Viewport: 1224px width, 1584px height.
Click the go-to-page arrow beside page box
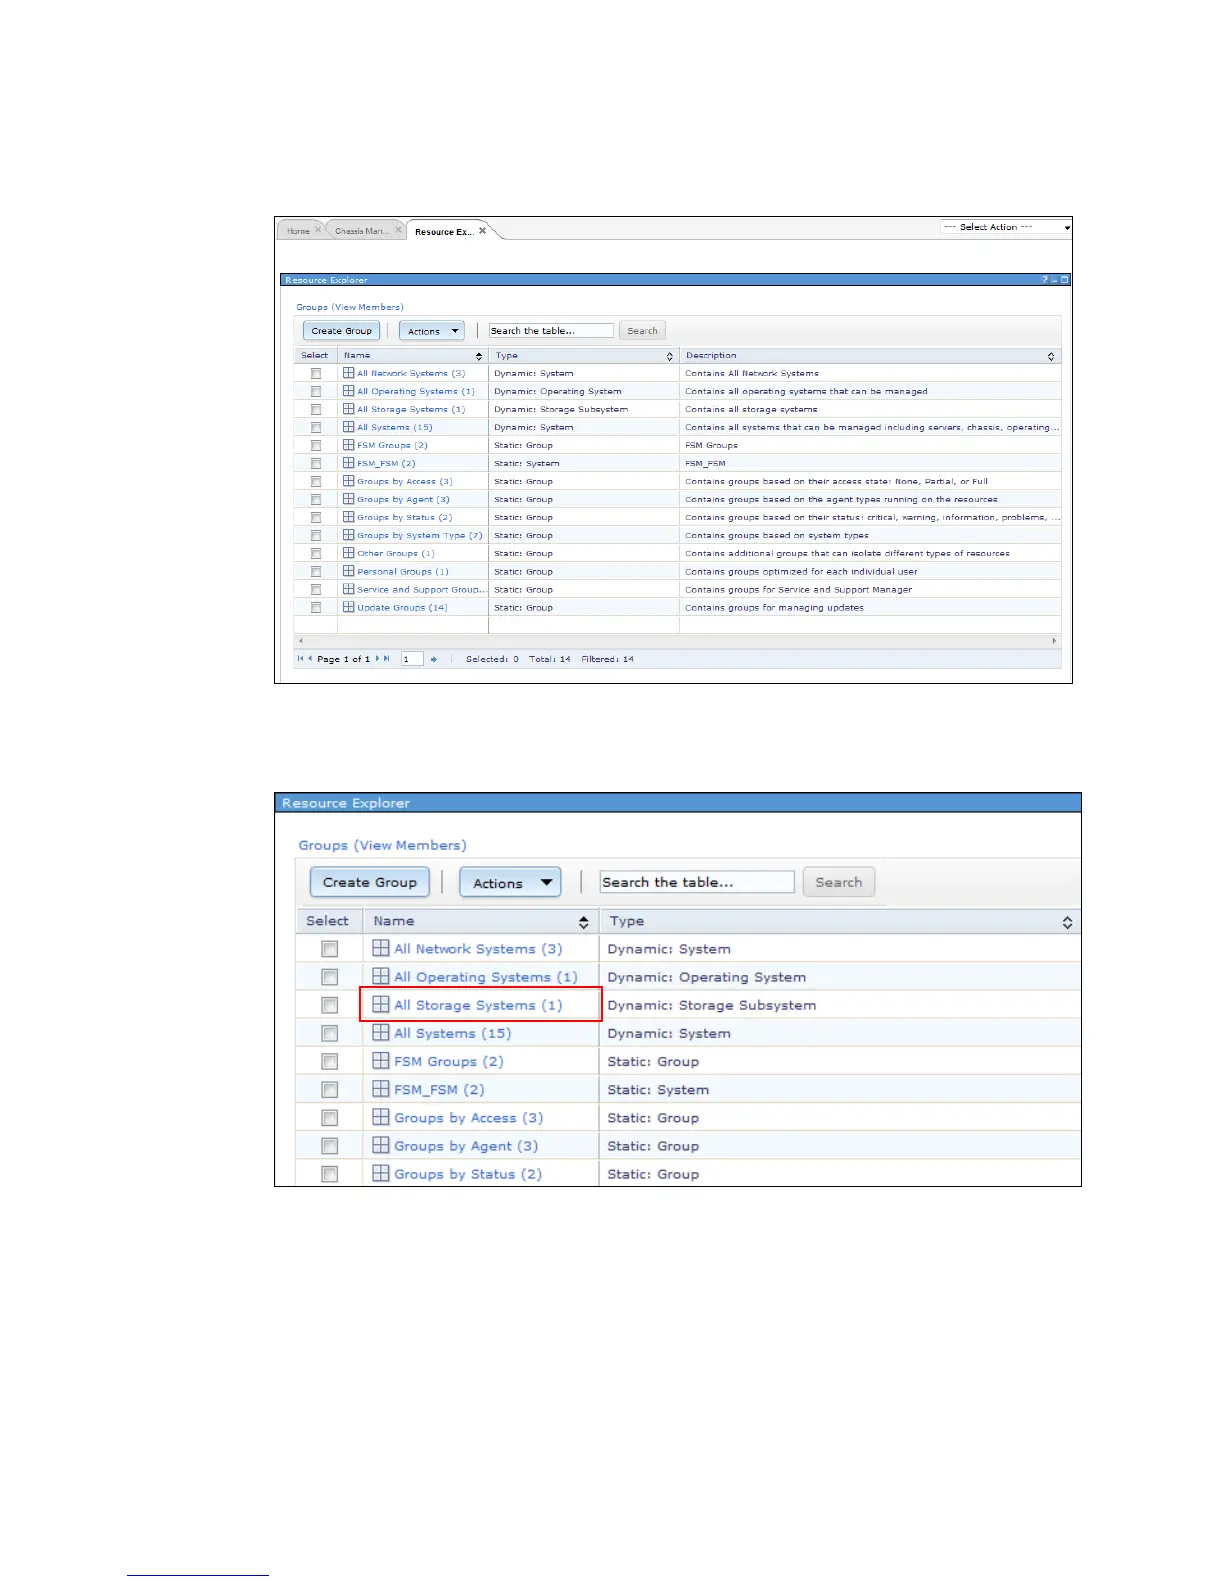[433, 659]
